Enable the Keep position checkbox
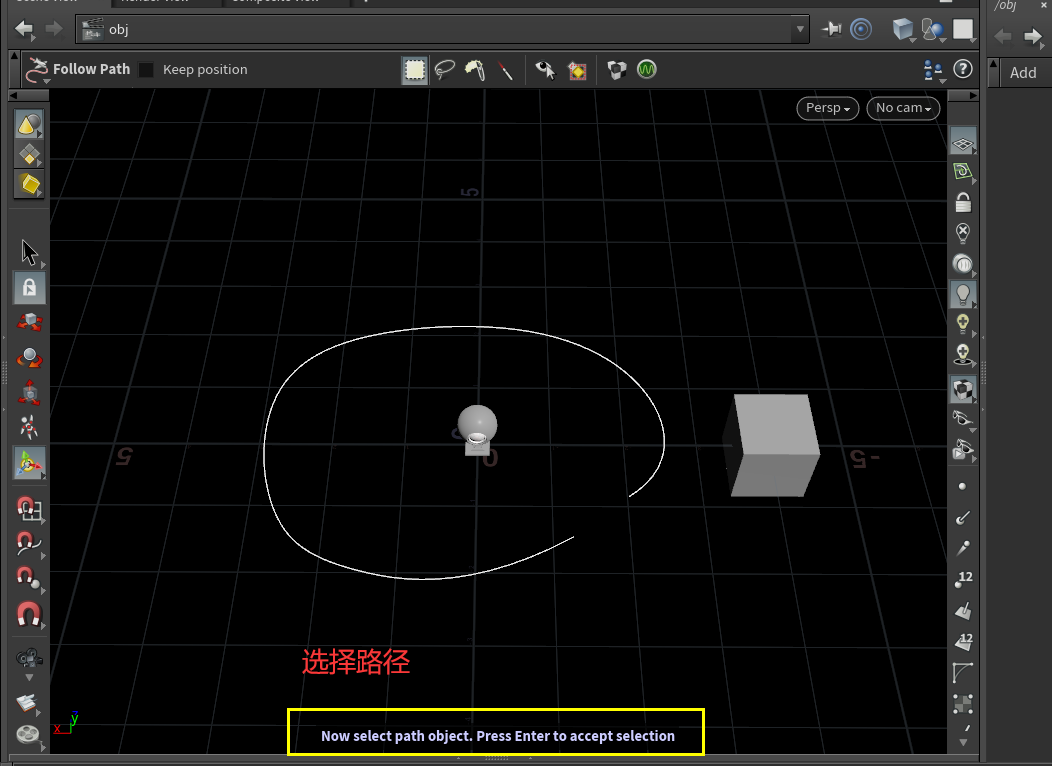This screenshot has height=766, width=1052. (146, 69)
